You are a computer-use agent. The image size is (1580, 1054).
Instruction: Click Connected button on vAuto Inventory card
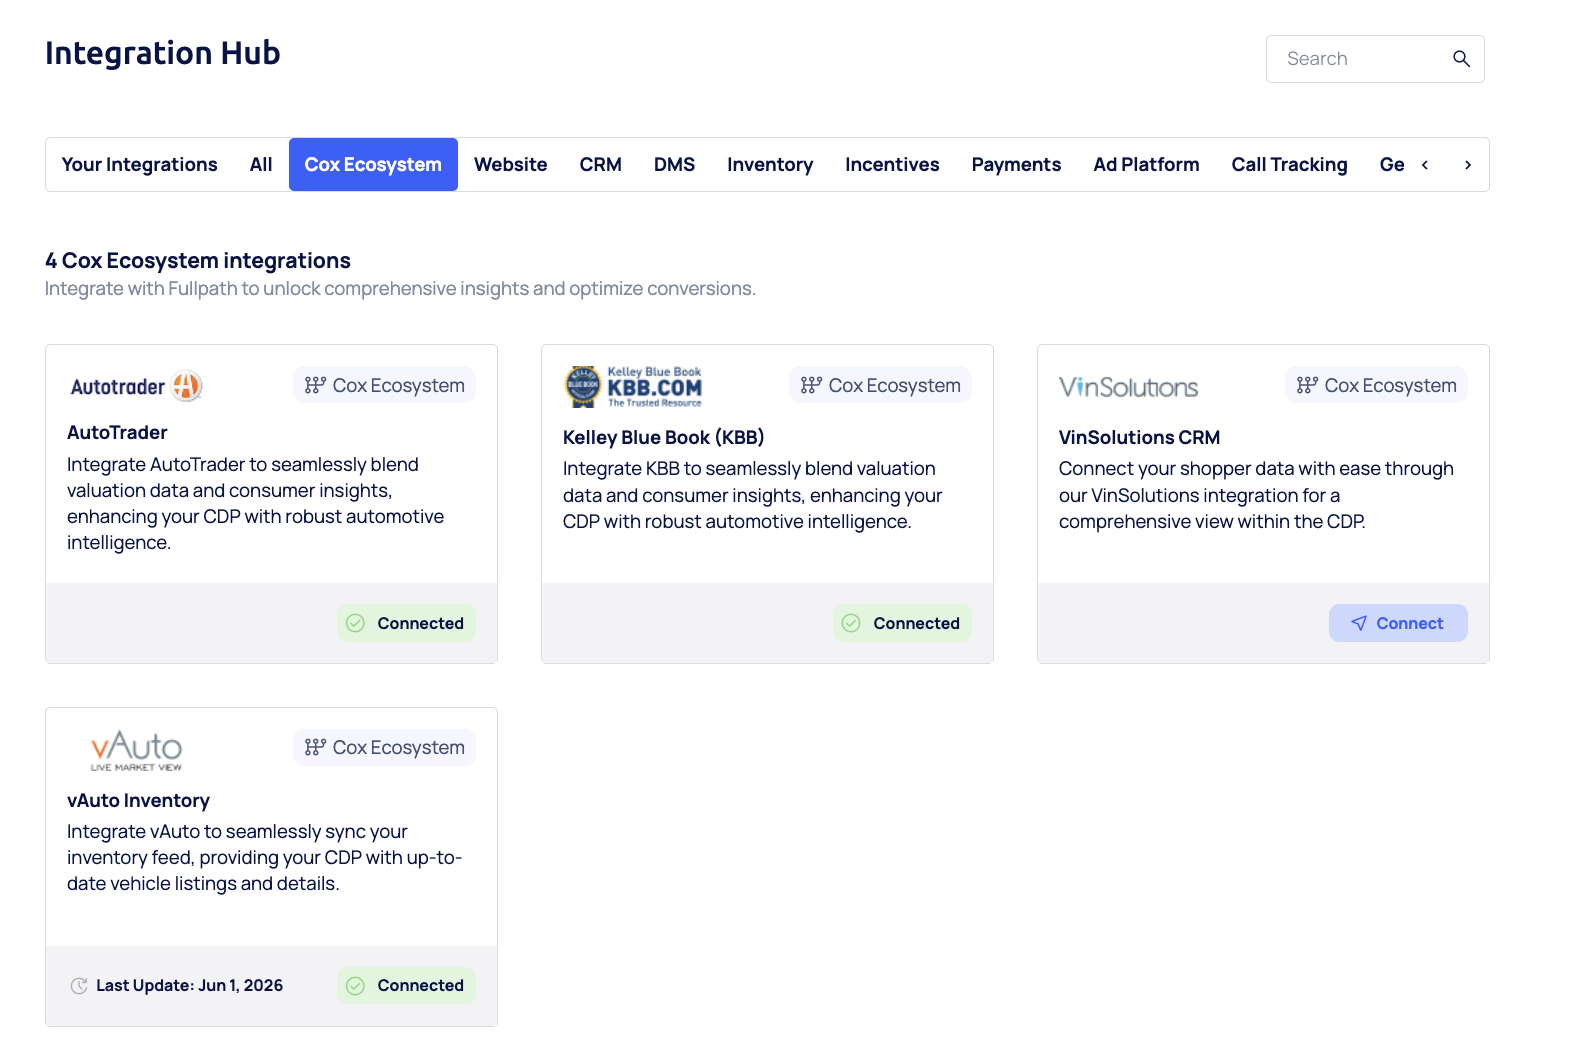point(406,985)
